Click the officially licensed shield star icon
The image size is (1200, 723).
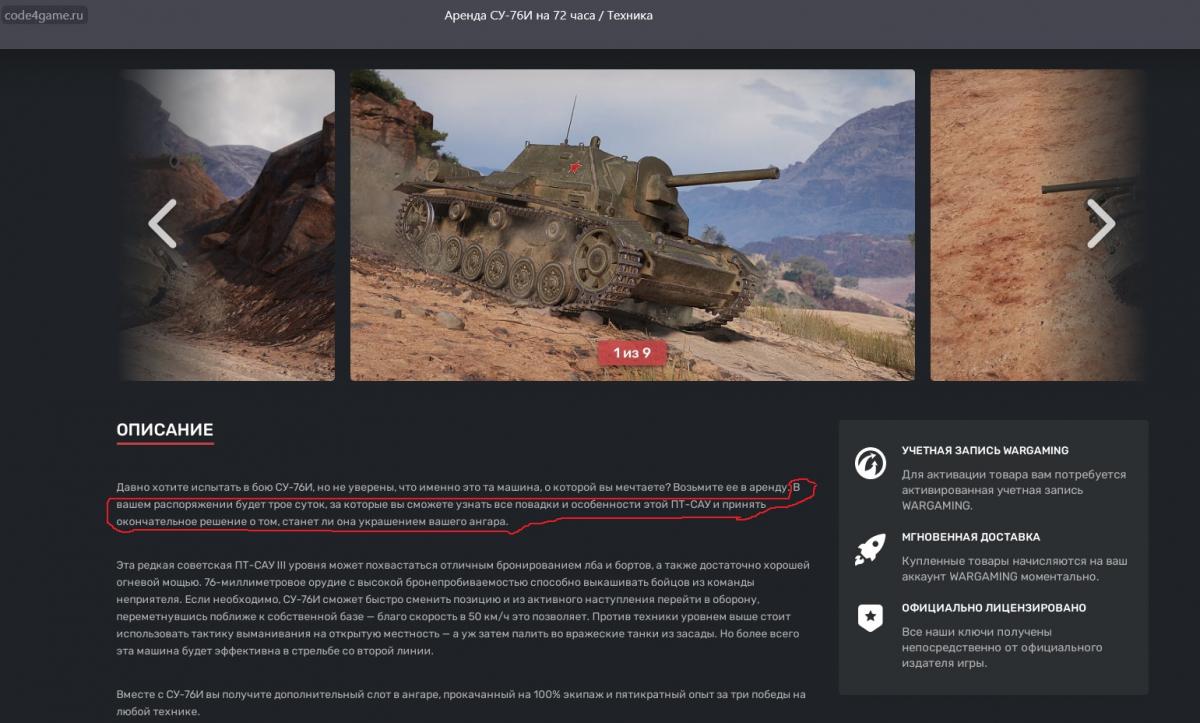(x=870, y=617)
